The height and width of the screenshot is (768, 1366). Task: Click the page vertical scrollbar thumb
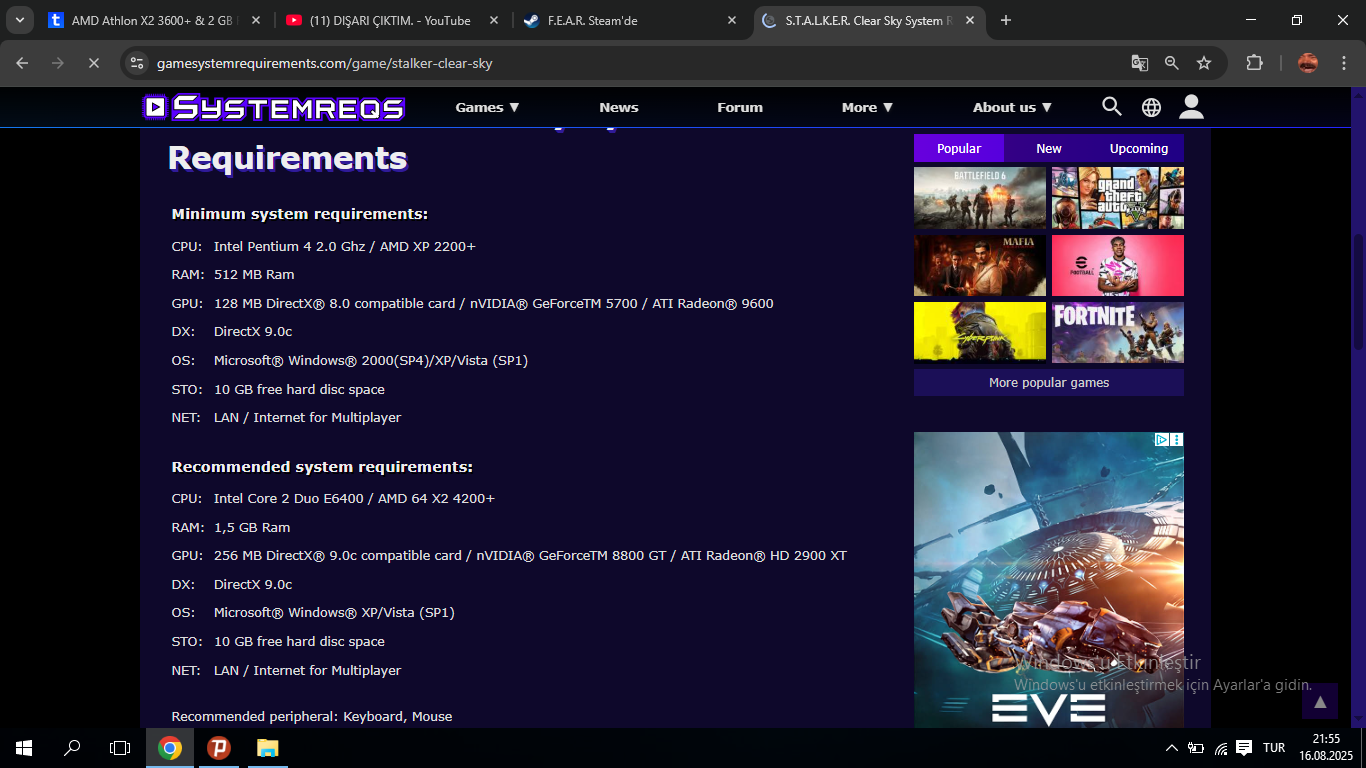click(x=1358, y=290)
